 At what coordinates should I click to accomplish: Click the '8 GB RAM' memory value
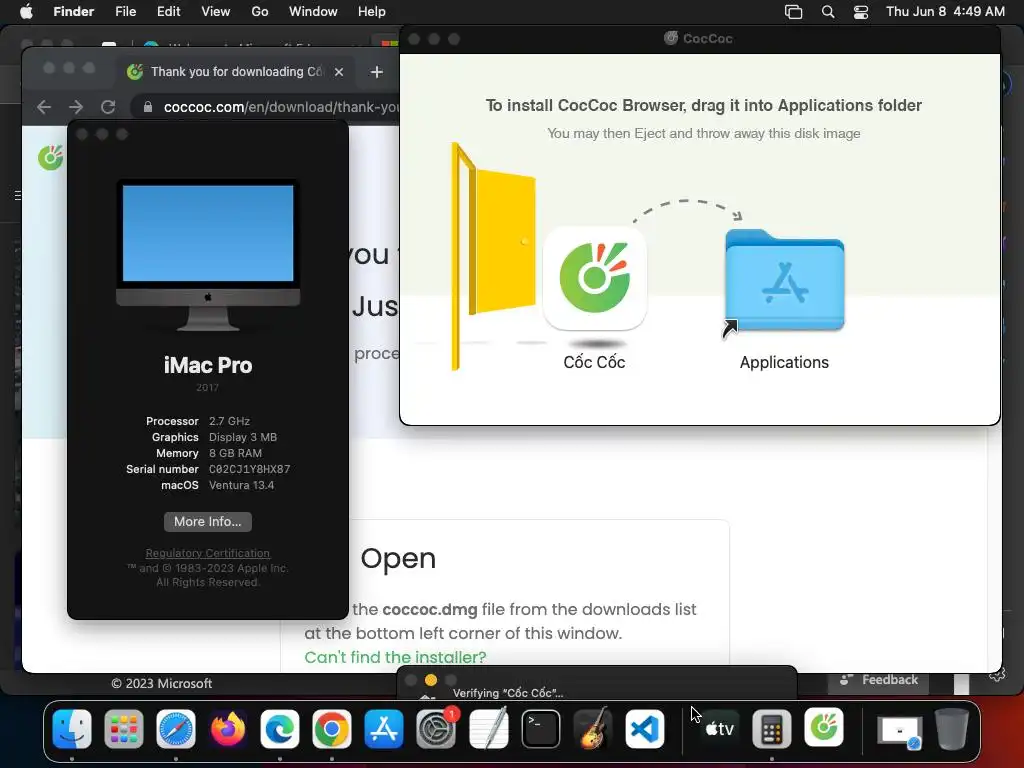tap(235, 453)
